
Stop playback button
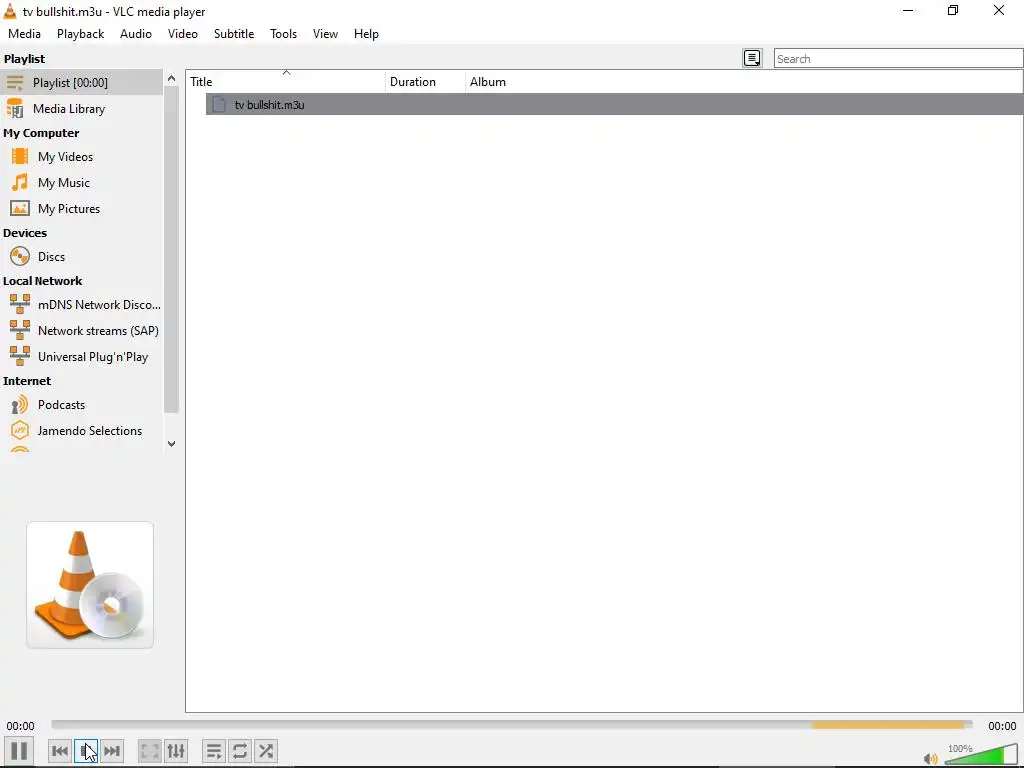click(x=86, y=751)
